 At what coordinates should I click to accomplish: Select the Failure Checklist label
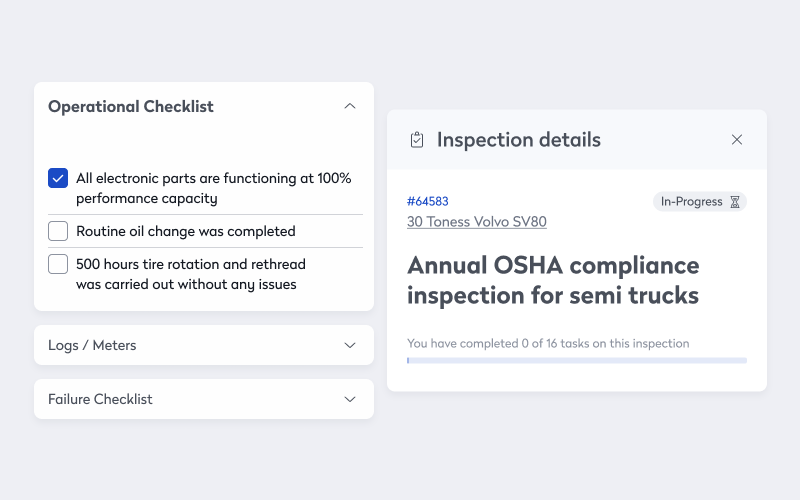100,399
